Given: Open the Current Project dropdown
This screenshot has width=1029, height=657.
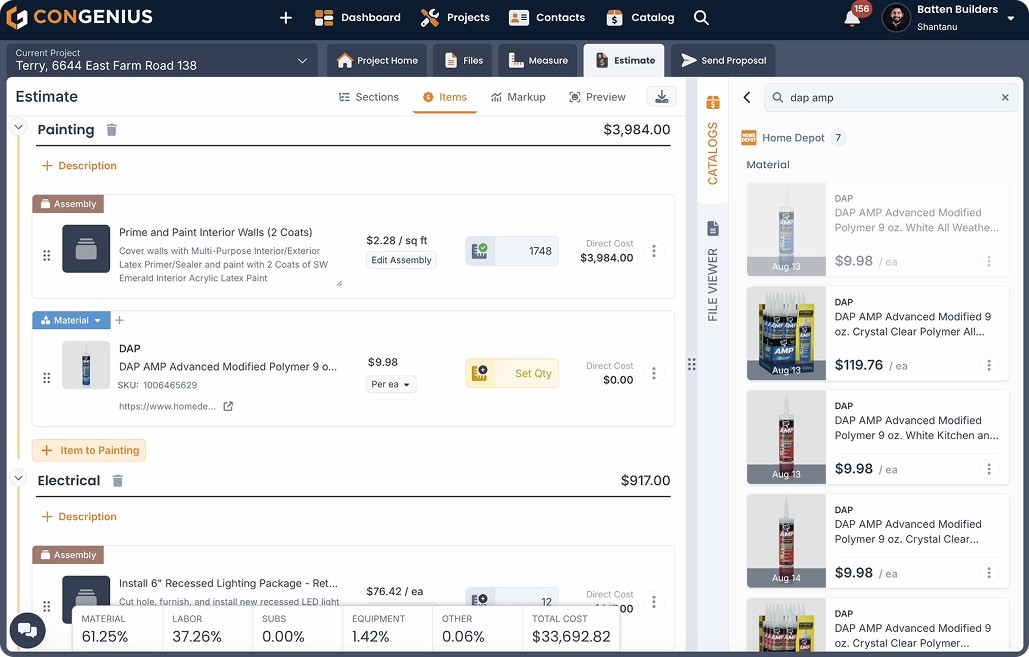Looking at the screenshot, I should [x=162, y=60].
